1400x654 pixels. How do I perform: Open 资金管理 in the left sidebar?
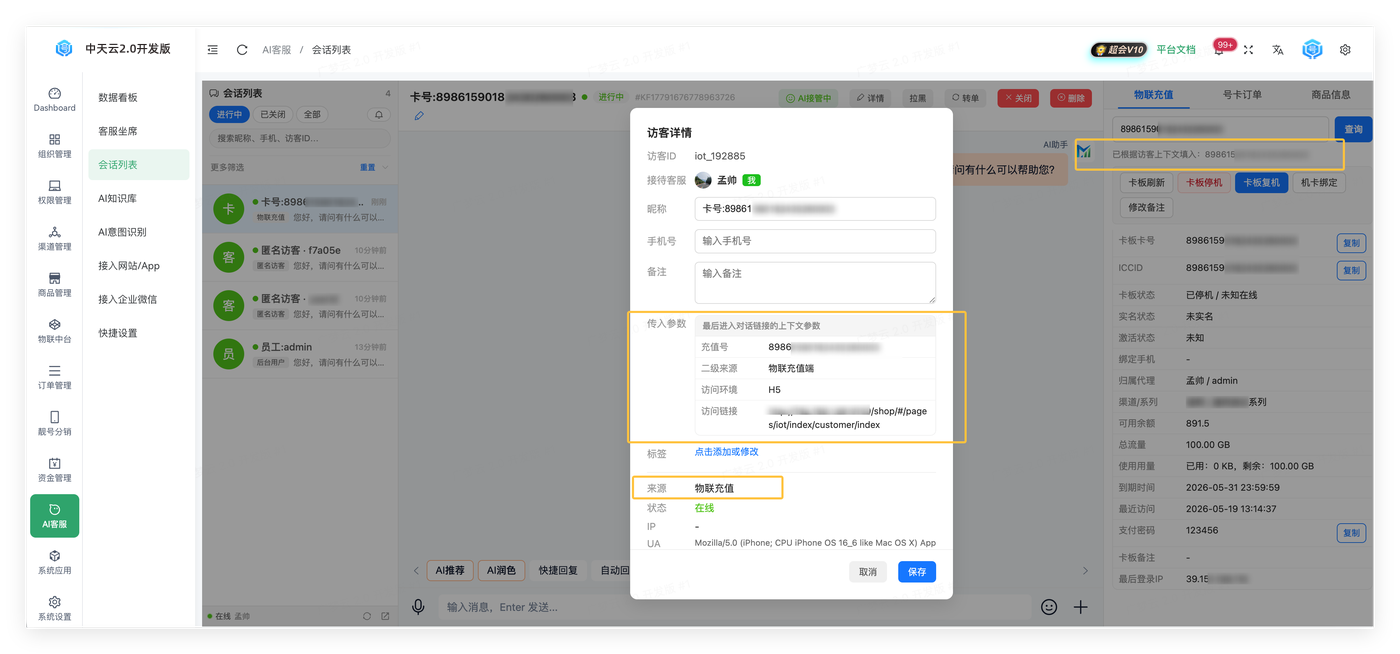(54, 470)
